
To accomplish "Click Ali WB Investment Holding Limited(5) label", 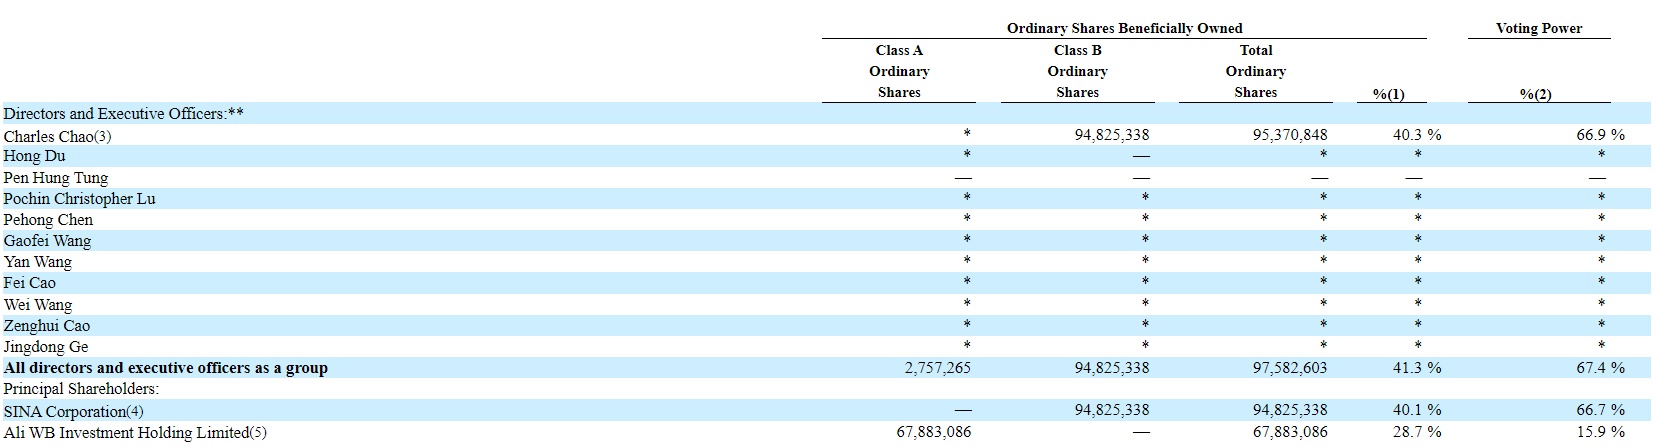I will click(135, 432).
